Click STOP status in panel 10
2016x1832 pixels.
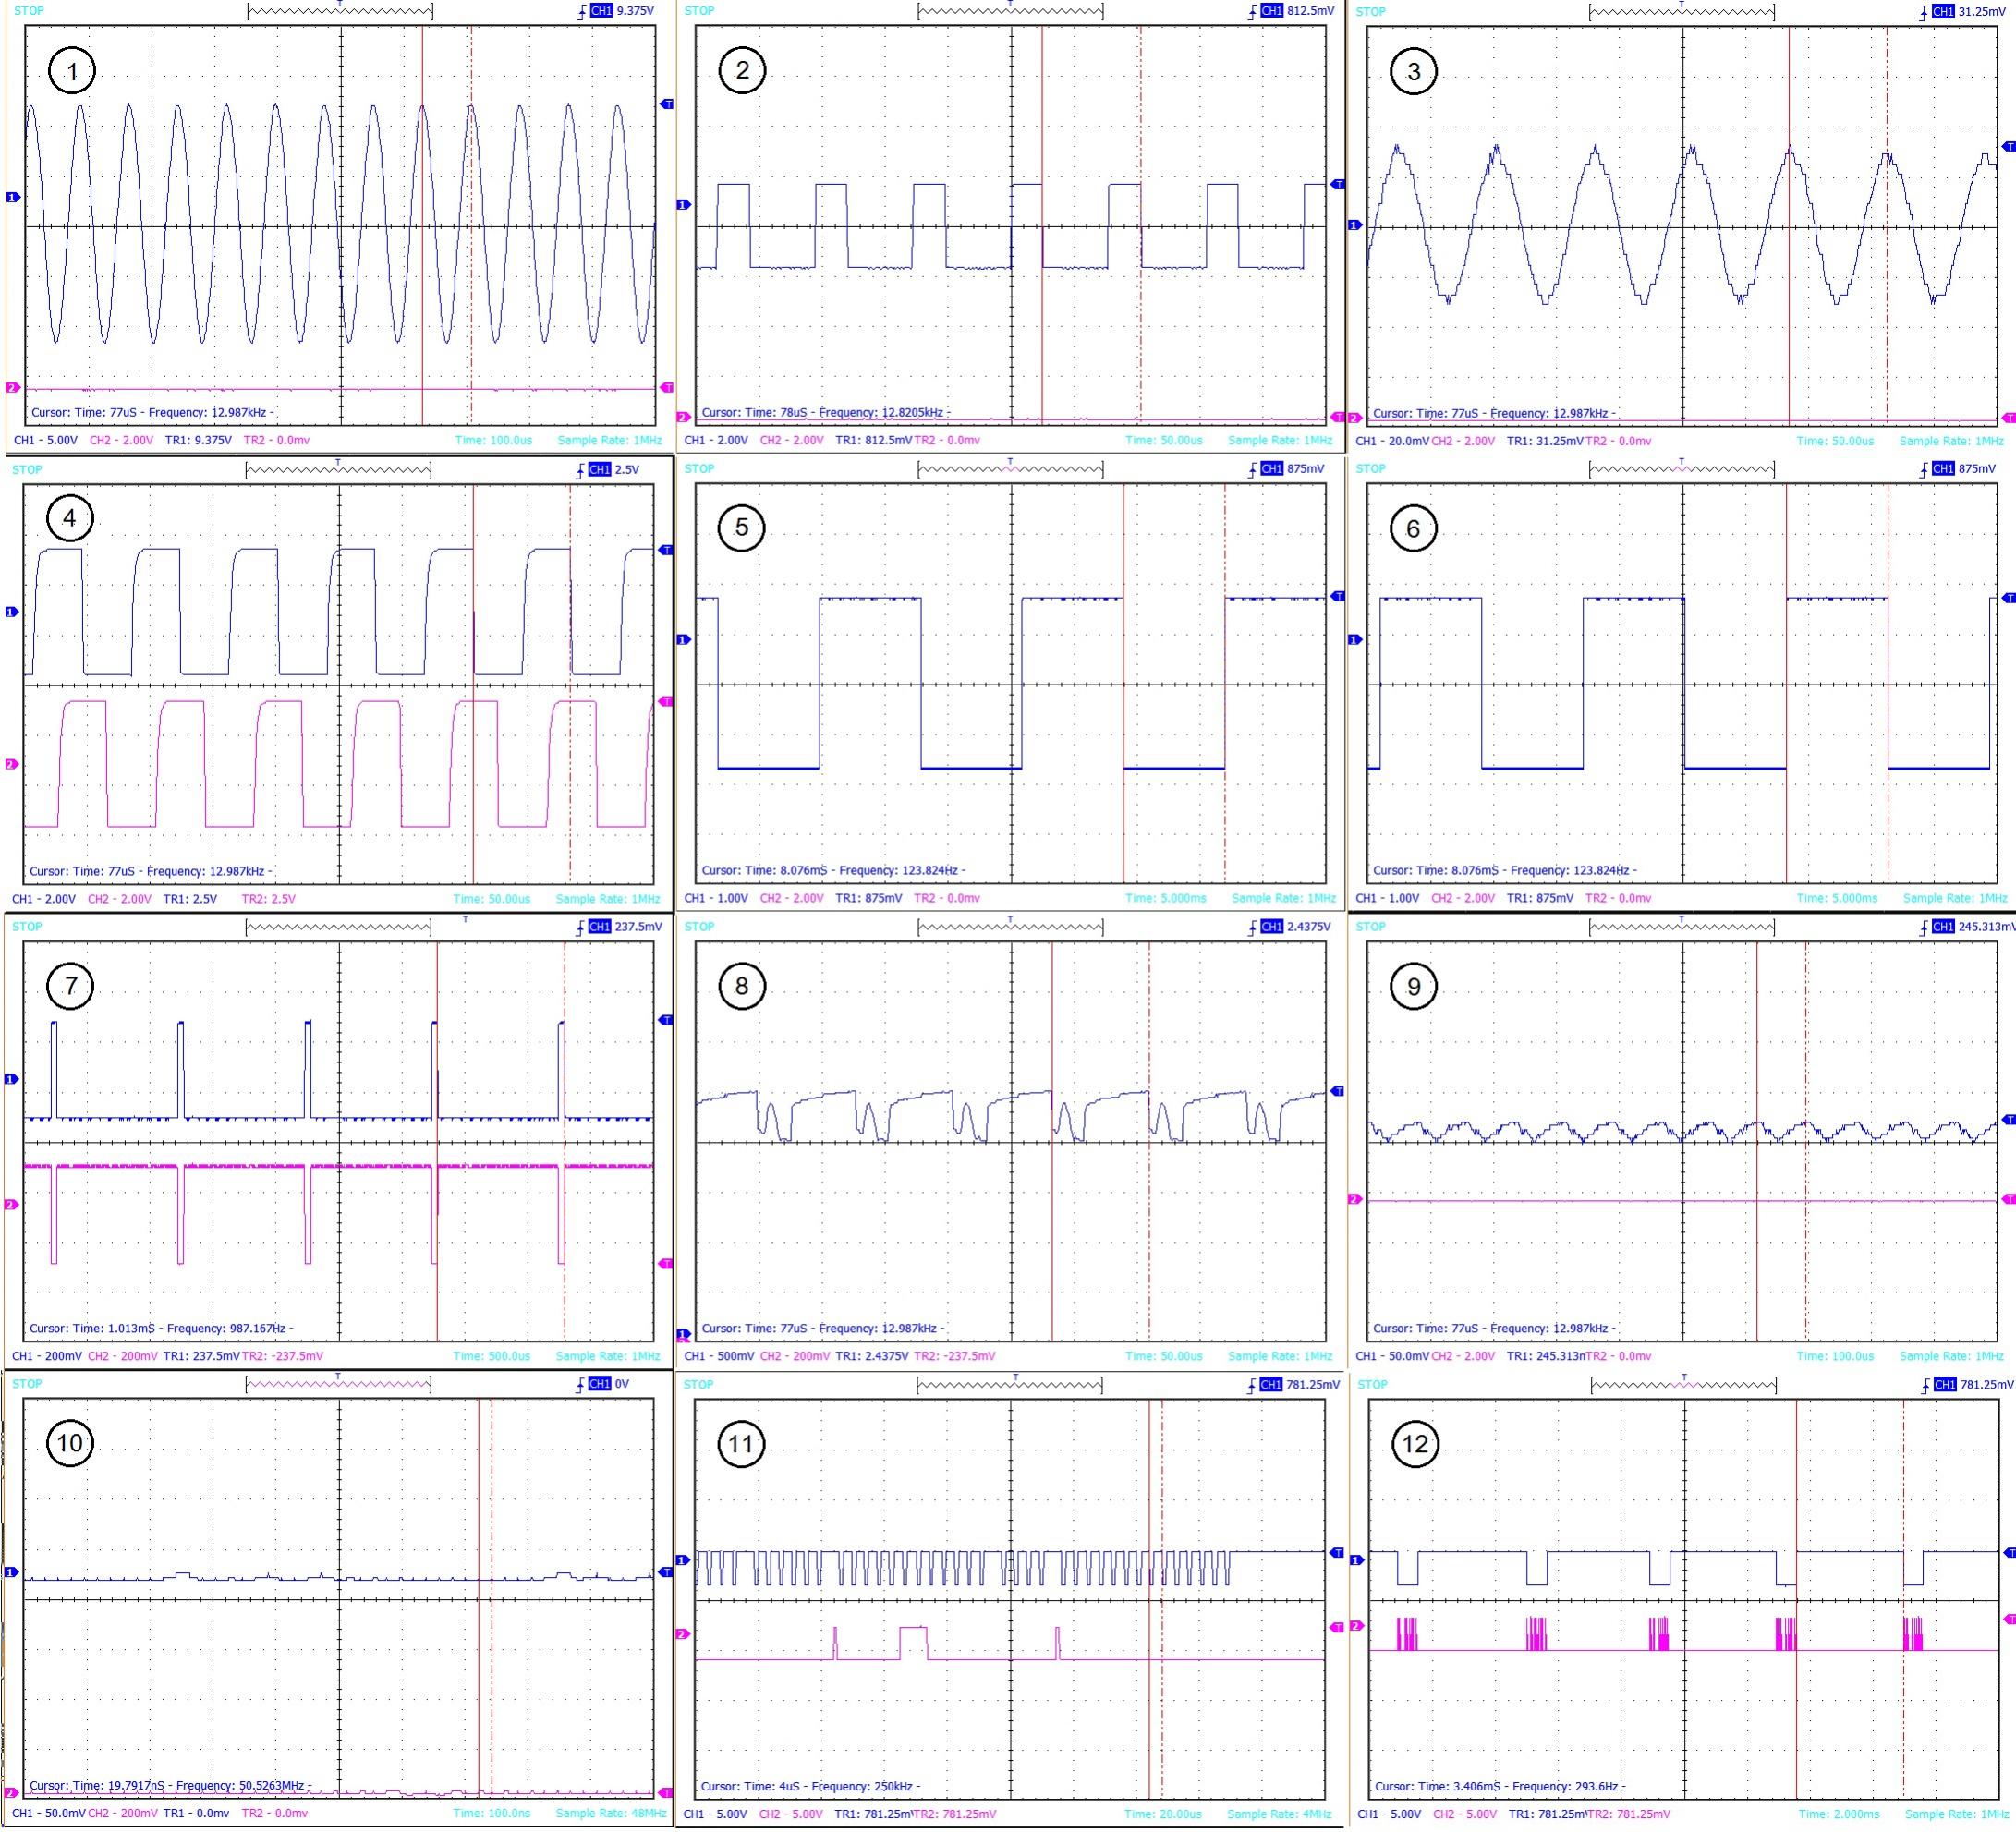pos(27,1384)
